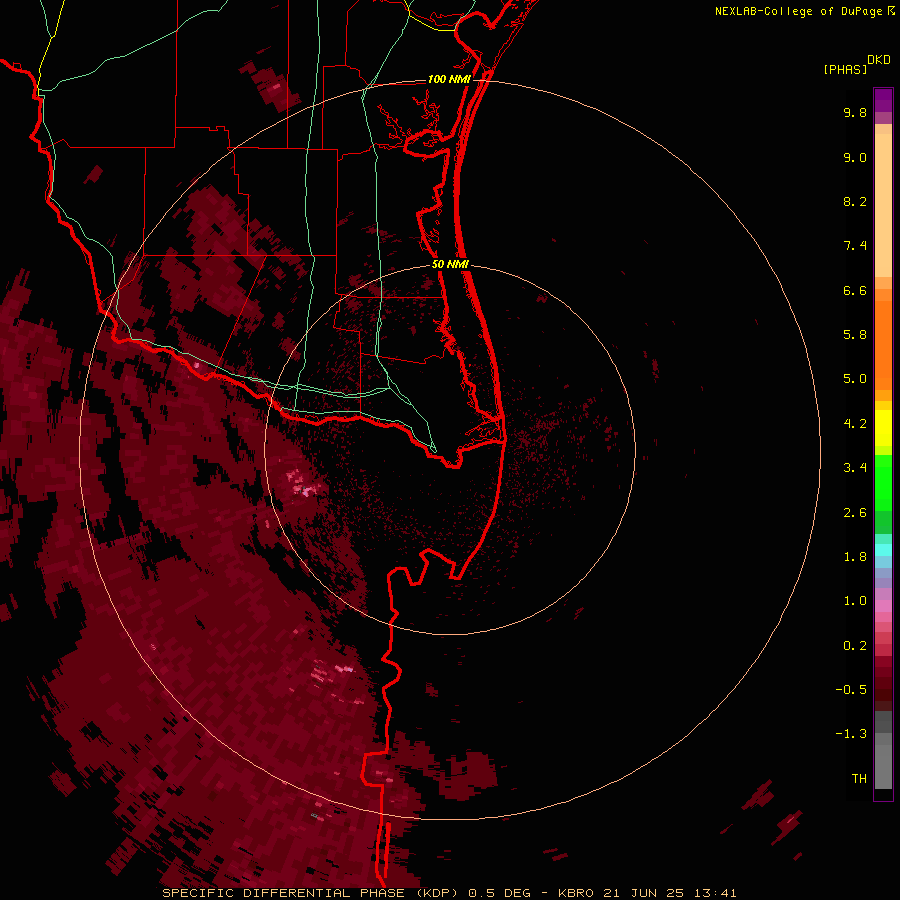Click the 3.4 scale value
Viewport: 900px width, 900px height.
tap(855, 468)
